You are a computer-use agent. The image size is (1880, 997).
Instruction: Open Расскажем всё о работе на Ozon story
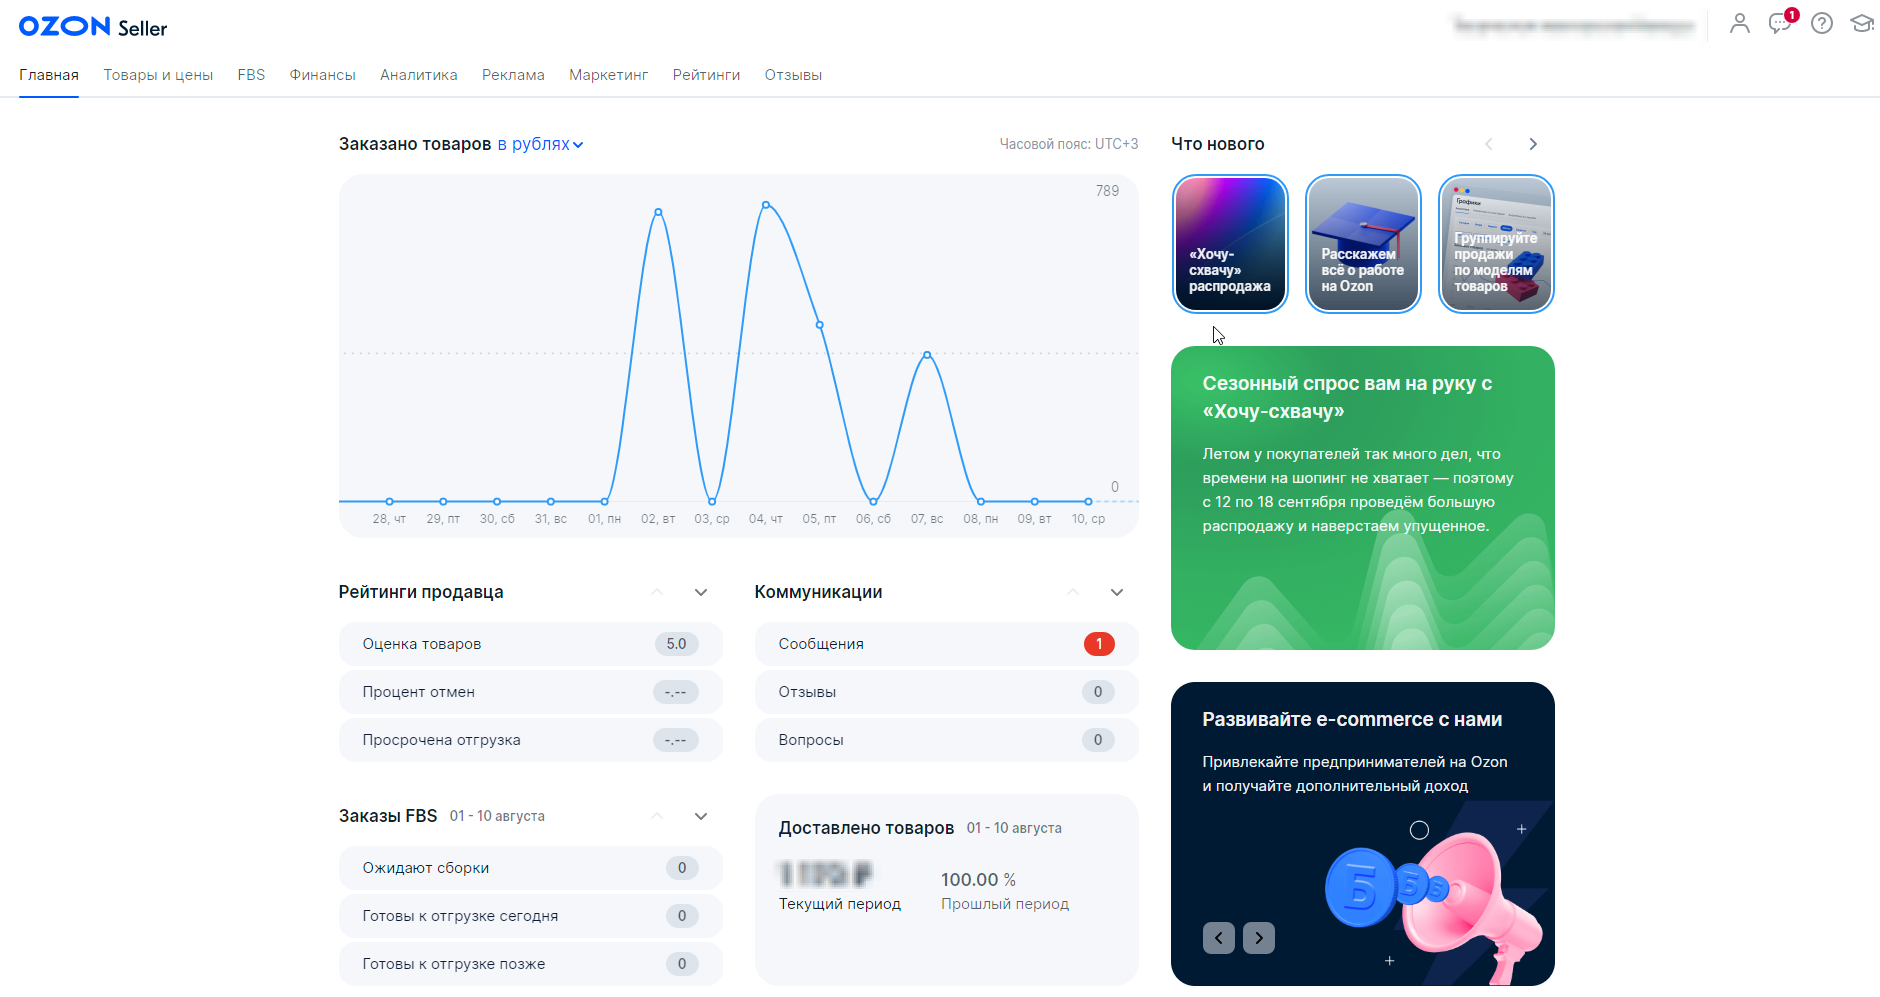coord(1363,244)
